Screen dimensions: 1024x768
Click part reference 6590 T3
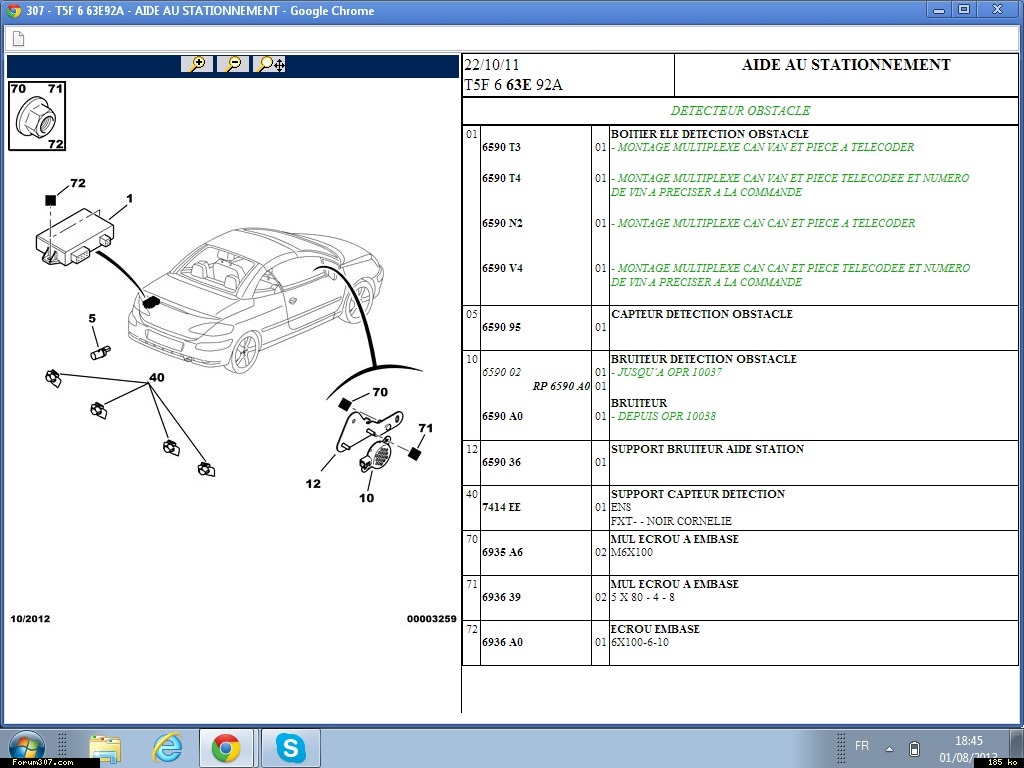pyautogui.click(x=501, y=148)
